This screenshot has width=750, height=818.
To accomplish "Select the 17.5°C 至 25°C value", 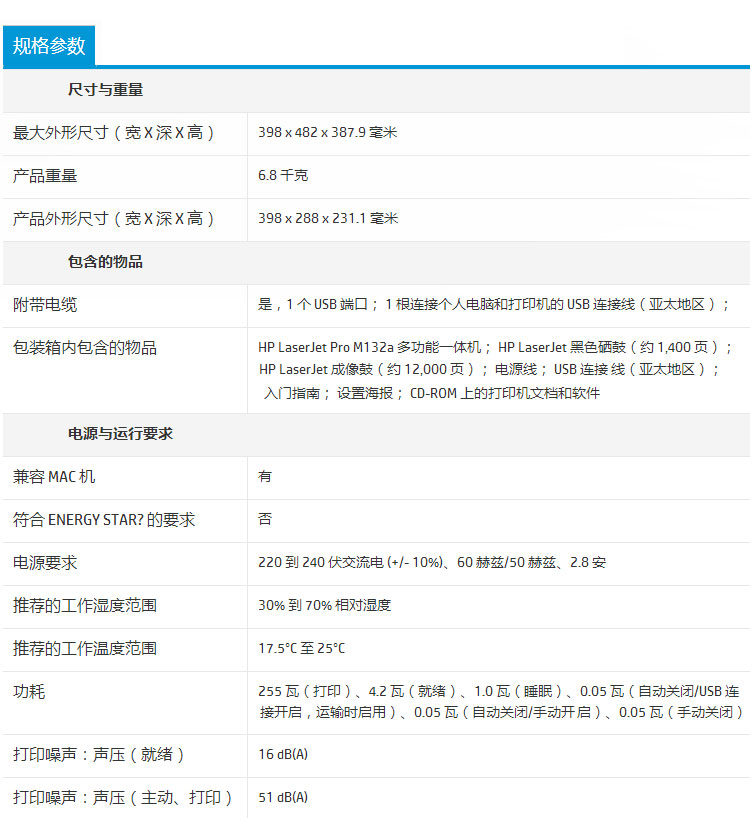I will pyautogui.click(x=301, y=648).
